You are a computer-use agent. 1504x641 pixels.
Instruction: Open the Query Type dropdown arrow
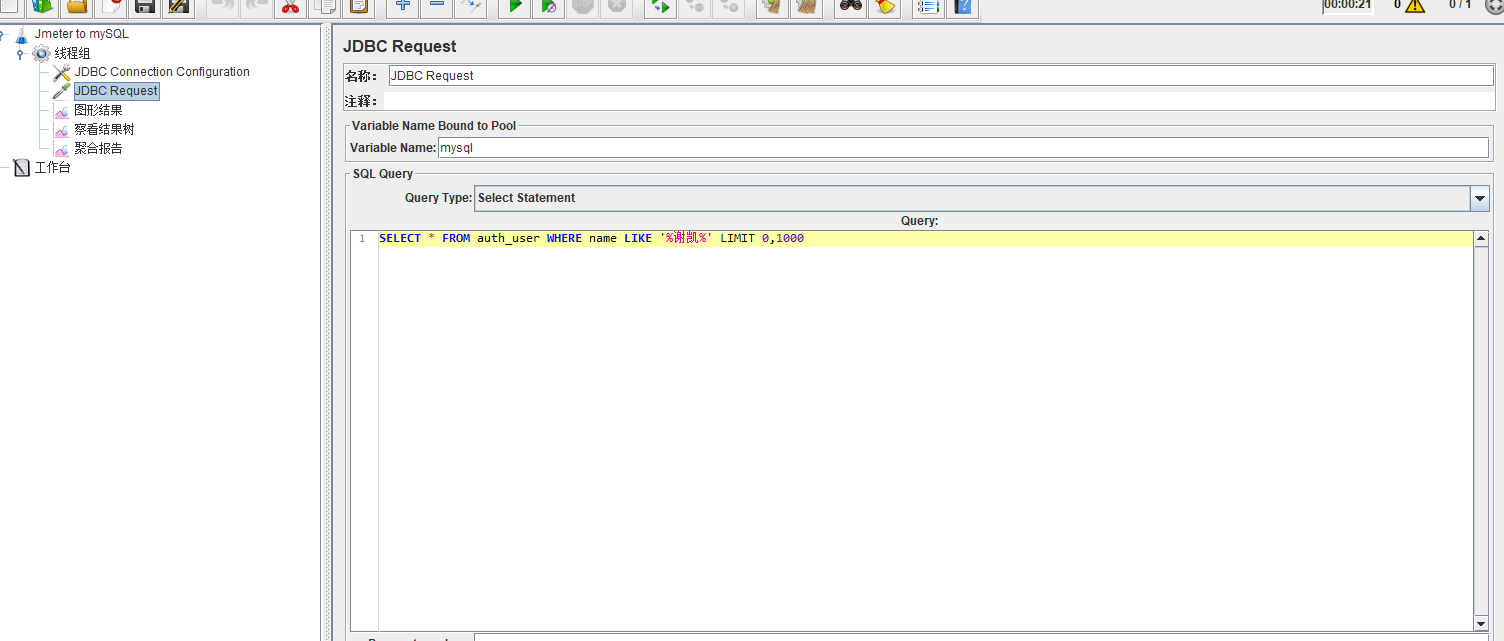tap(1479, 198)
